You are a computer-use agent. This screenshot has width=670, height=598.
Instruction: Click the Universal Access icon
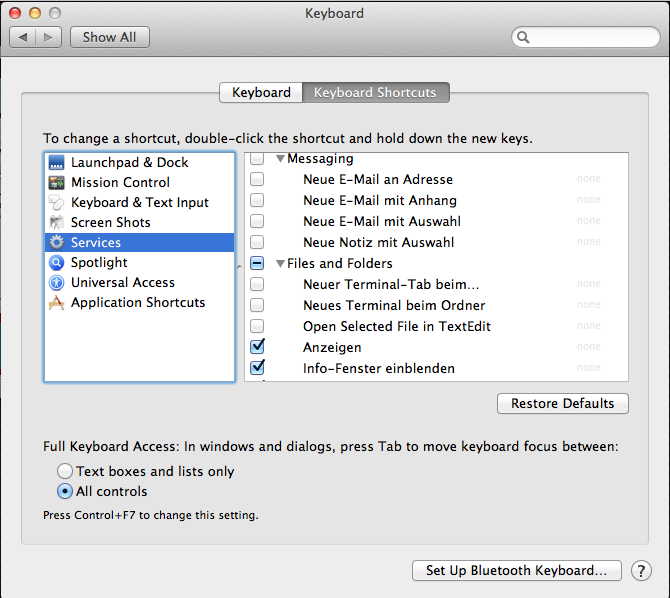[56, 283]
